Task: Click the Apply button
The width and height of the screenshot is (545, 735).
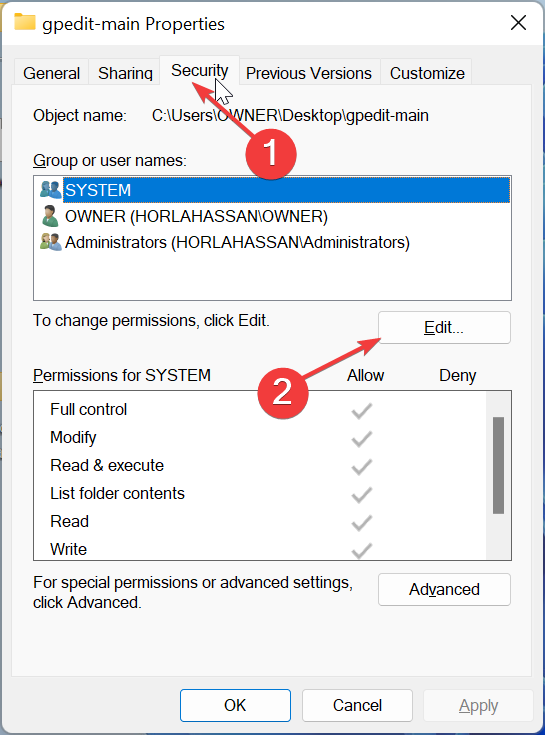Action: (478, 705)
